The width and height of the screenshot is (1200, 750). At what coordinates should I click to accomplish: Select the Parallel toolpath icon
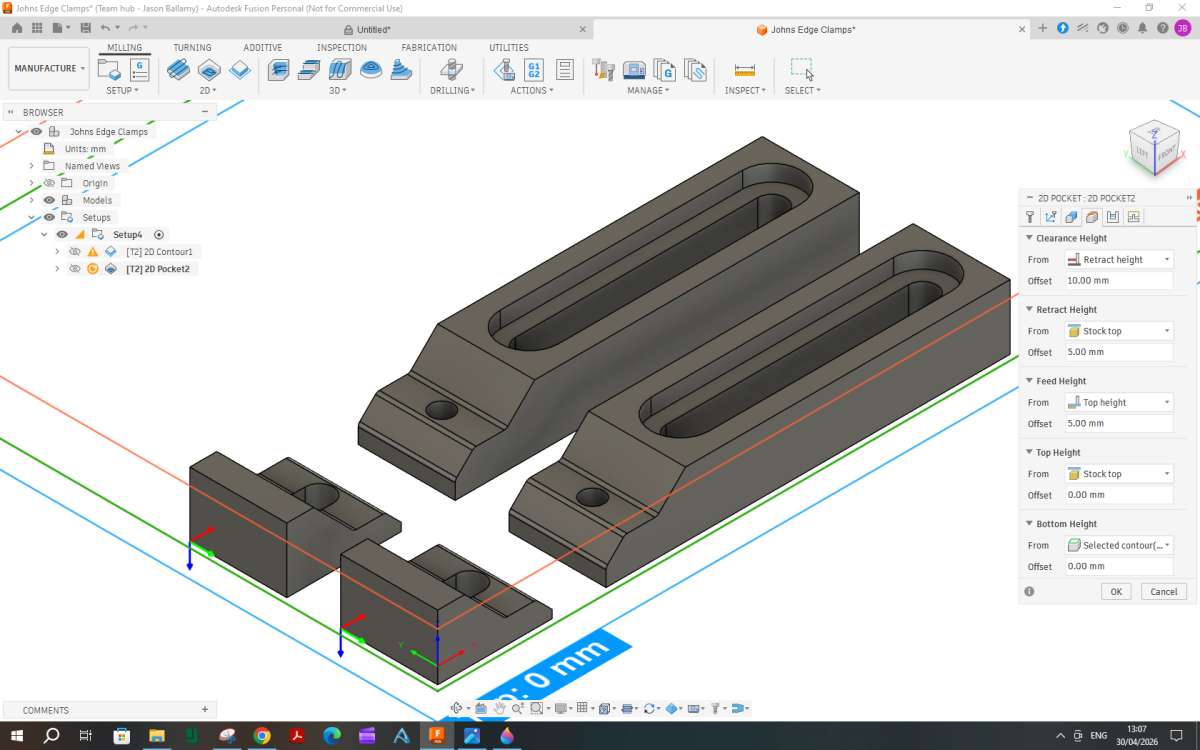coord(340,70)
